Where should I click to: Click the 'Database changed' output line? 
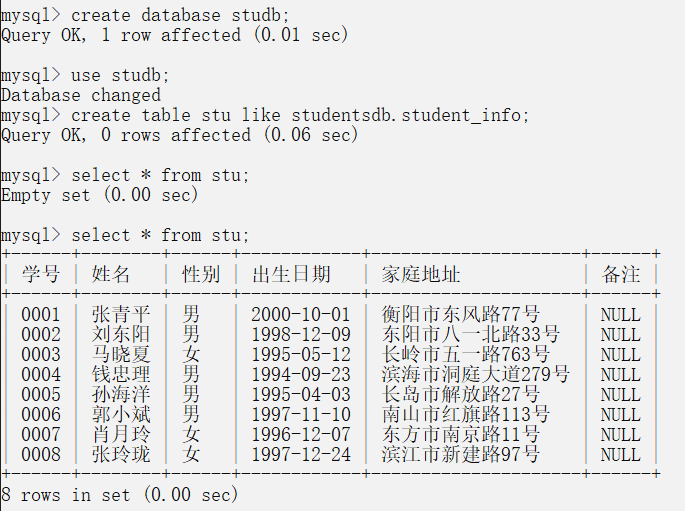[x=80, y=95]
